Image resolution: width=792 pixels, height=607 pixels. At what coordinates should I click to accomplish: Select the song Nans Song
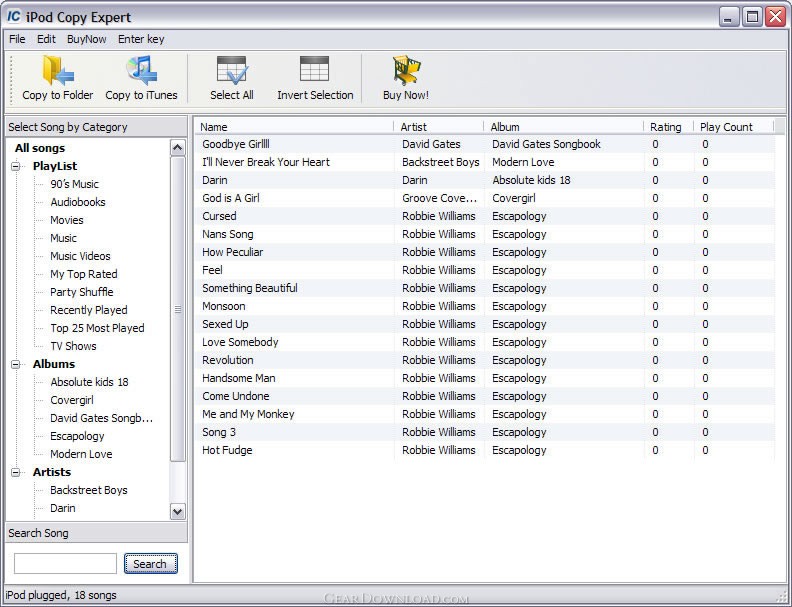tap(227, 234)
